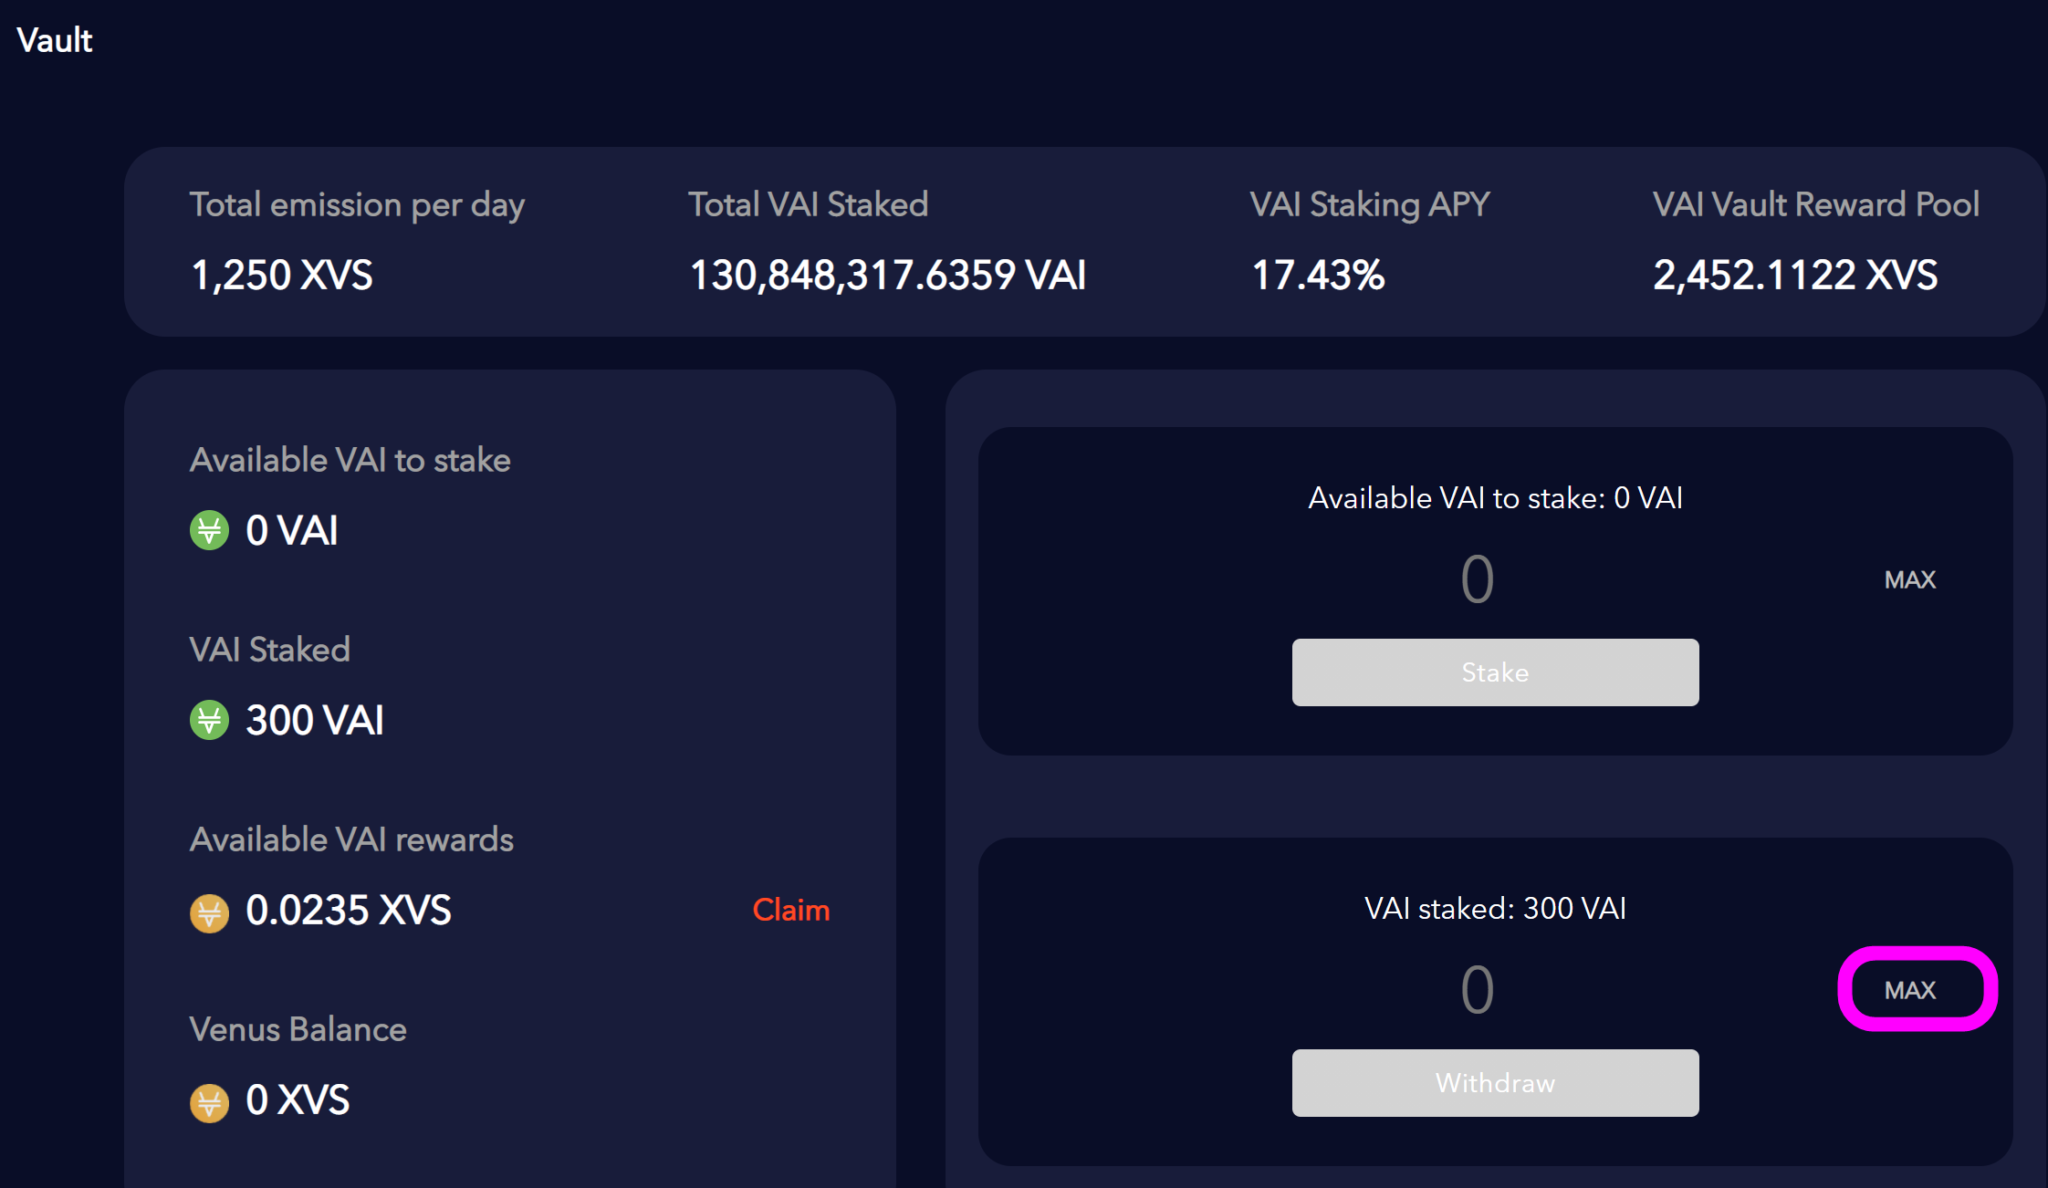Click the Venus Balance label
Viewport: 2048px width, 1188px height.
coord(298,1029)
